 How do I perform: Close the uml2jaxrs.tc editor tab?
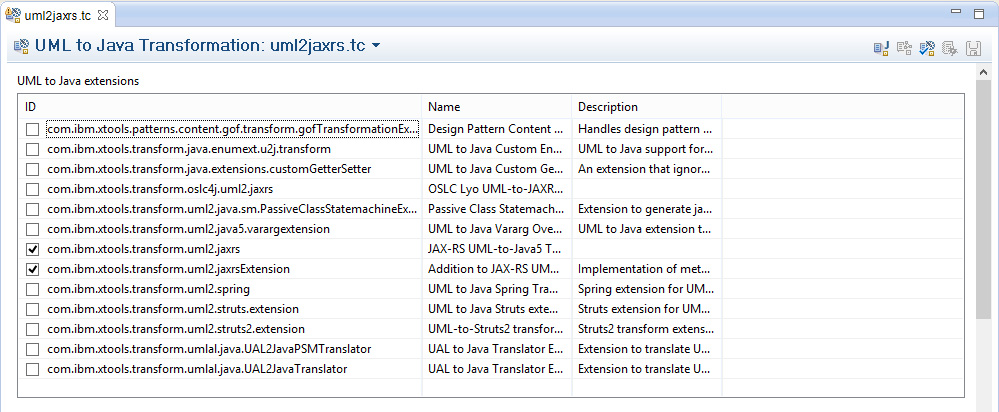[x=105, y=14]
